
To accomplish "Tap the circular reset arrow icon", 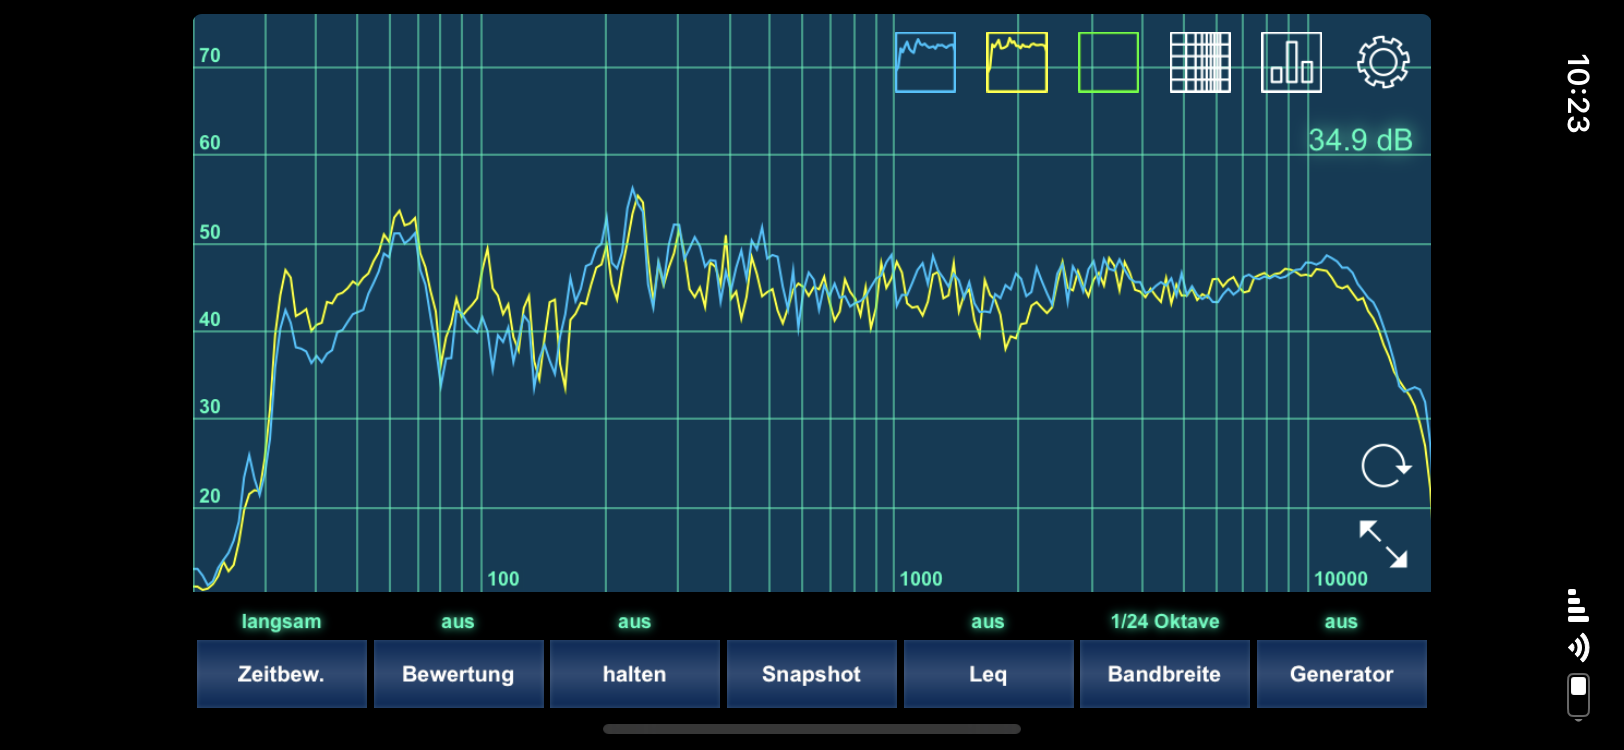I will [1385, 466].
